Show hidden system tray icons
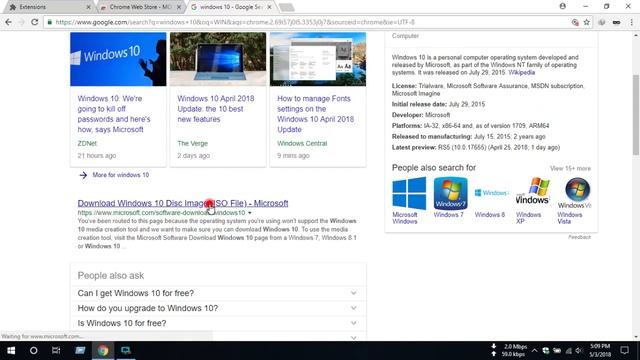Image resolution: width=640 pixels, height=360 pixels. (x=534, y=351)
